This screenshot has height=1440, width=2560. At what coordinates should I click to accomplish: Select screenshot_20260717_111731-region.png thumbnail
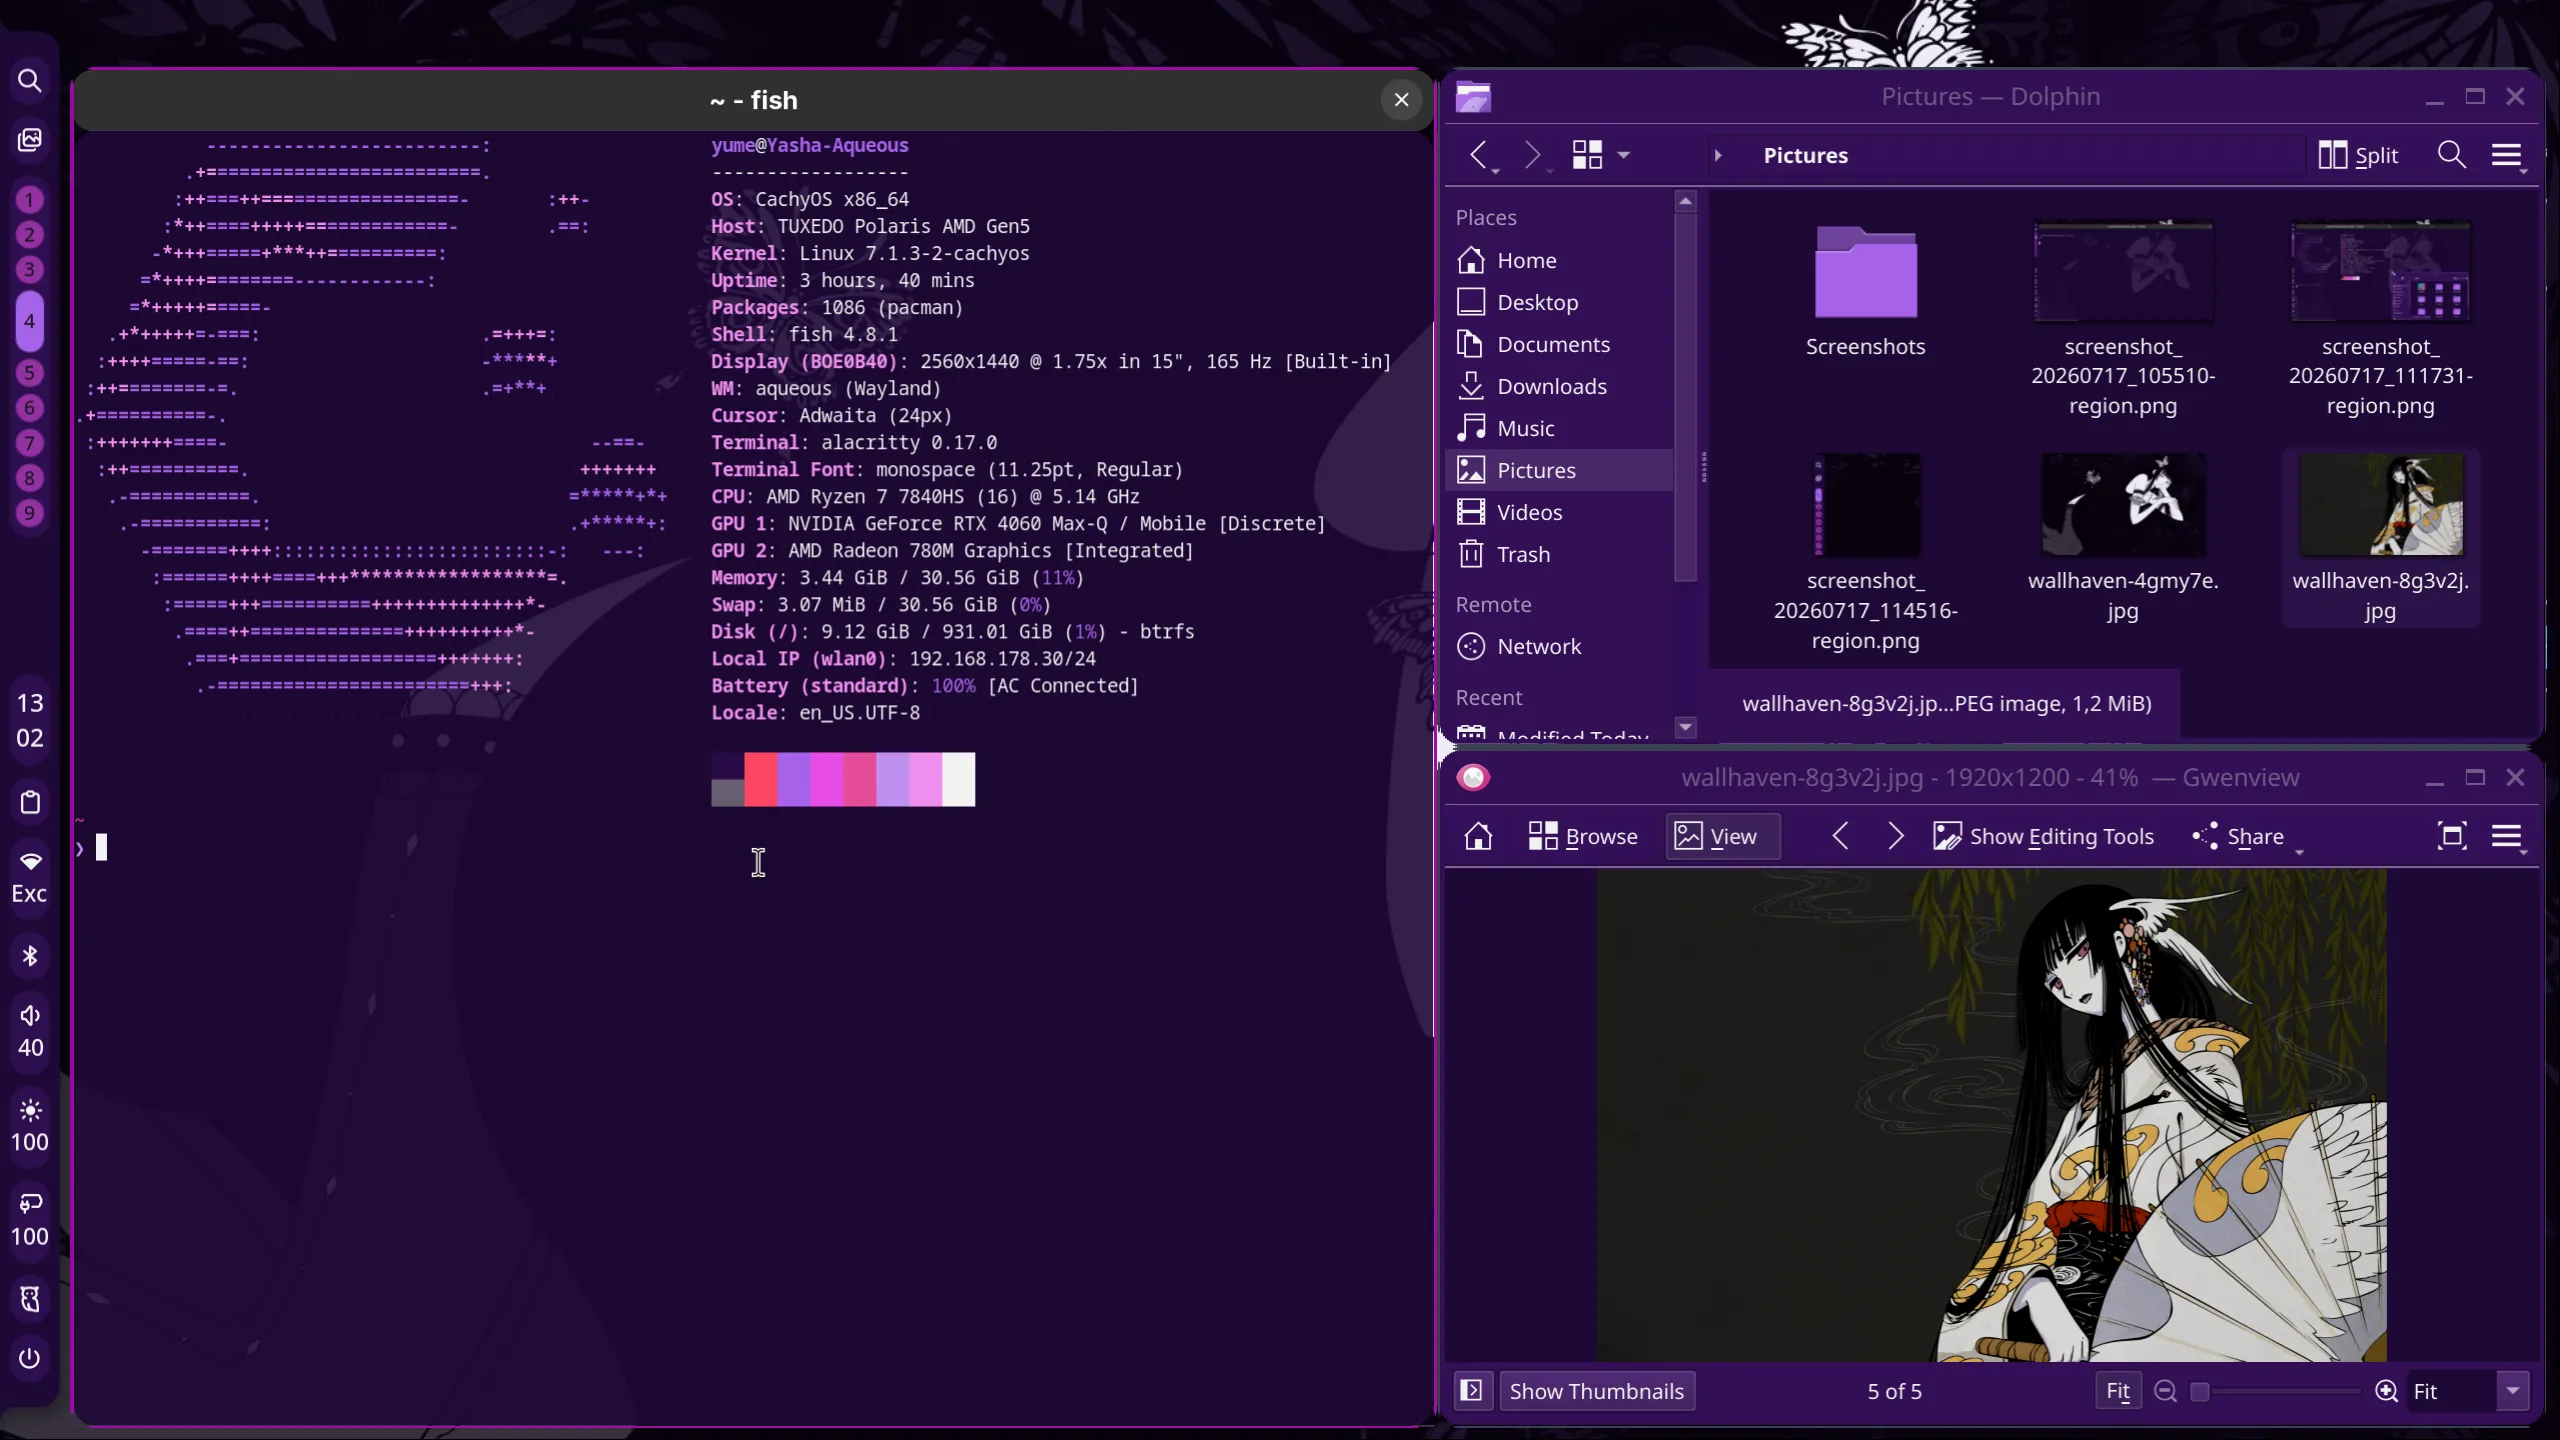pyautogui.click(x=2380, y=272)
